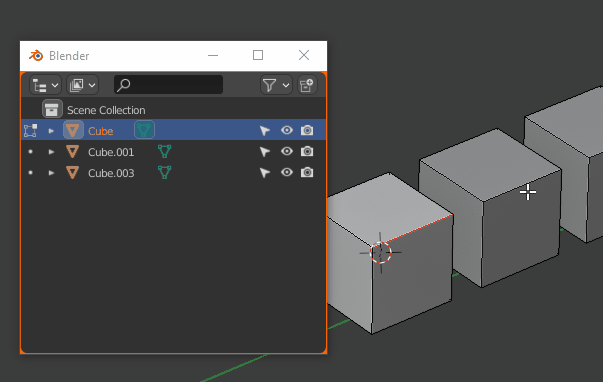Open the Outliner filter dropdown

coord(276,85)
